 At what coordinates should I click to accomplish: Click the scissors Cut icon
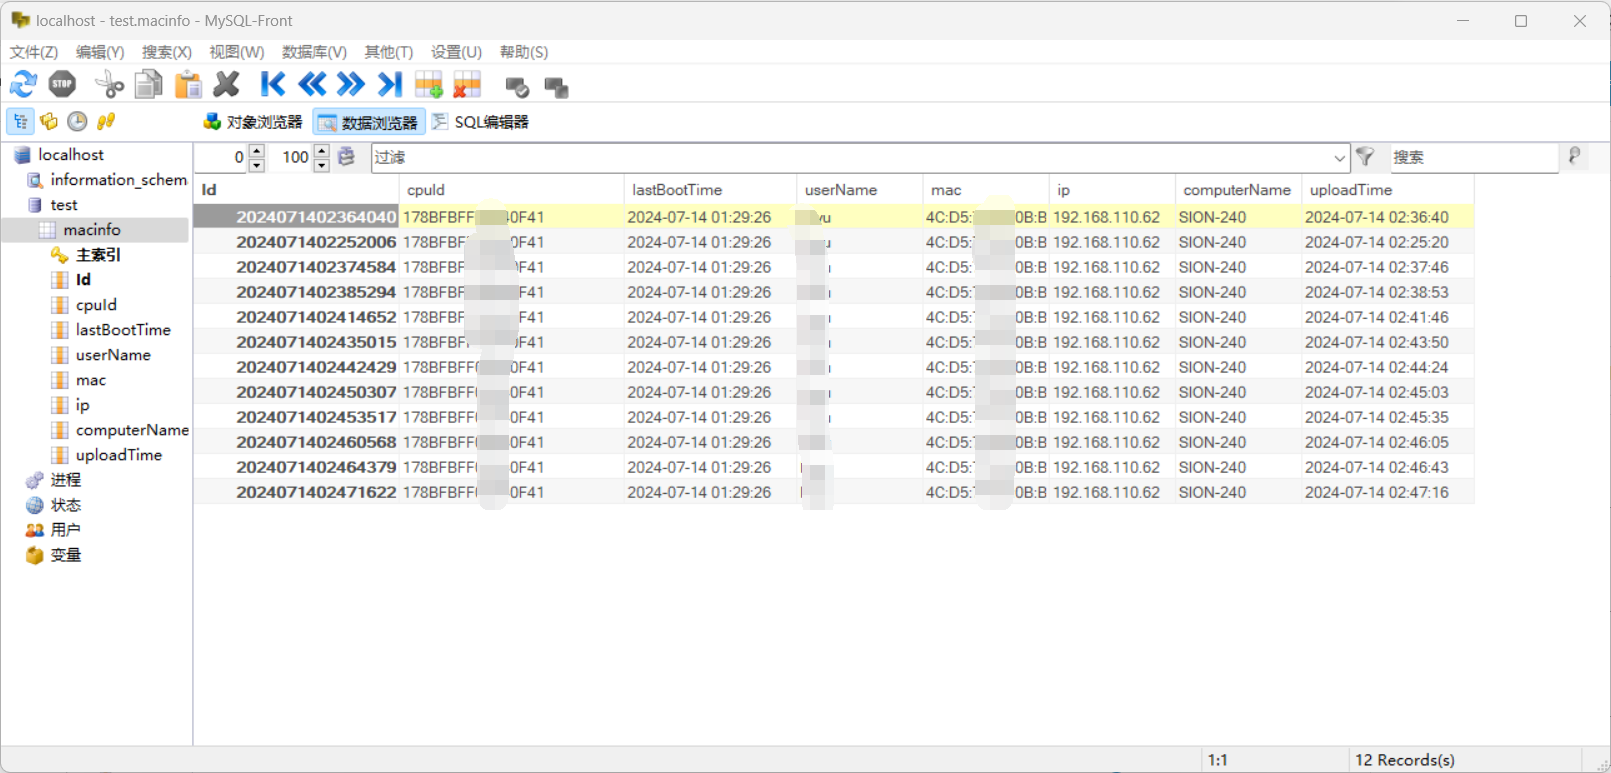point(109,85)
